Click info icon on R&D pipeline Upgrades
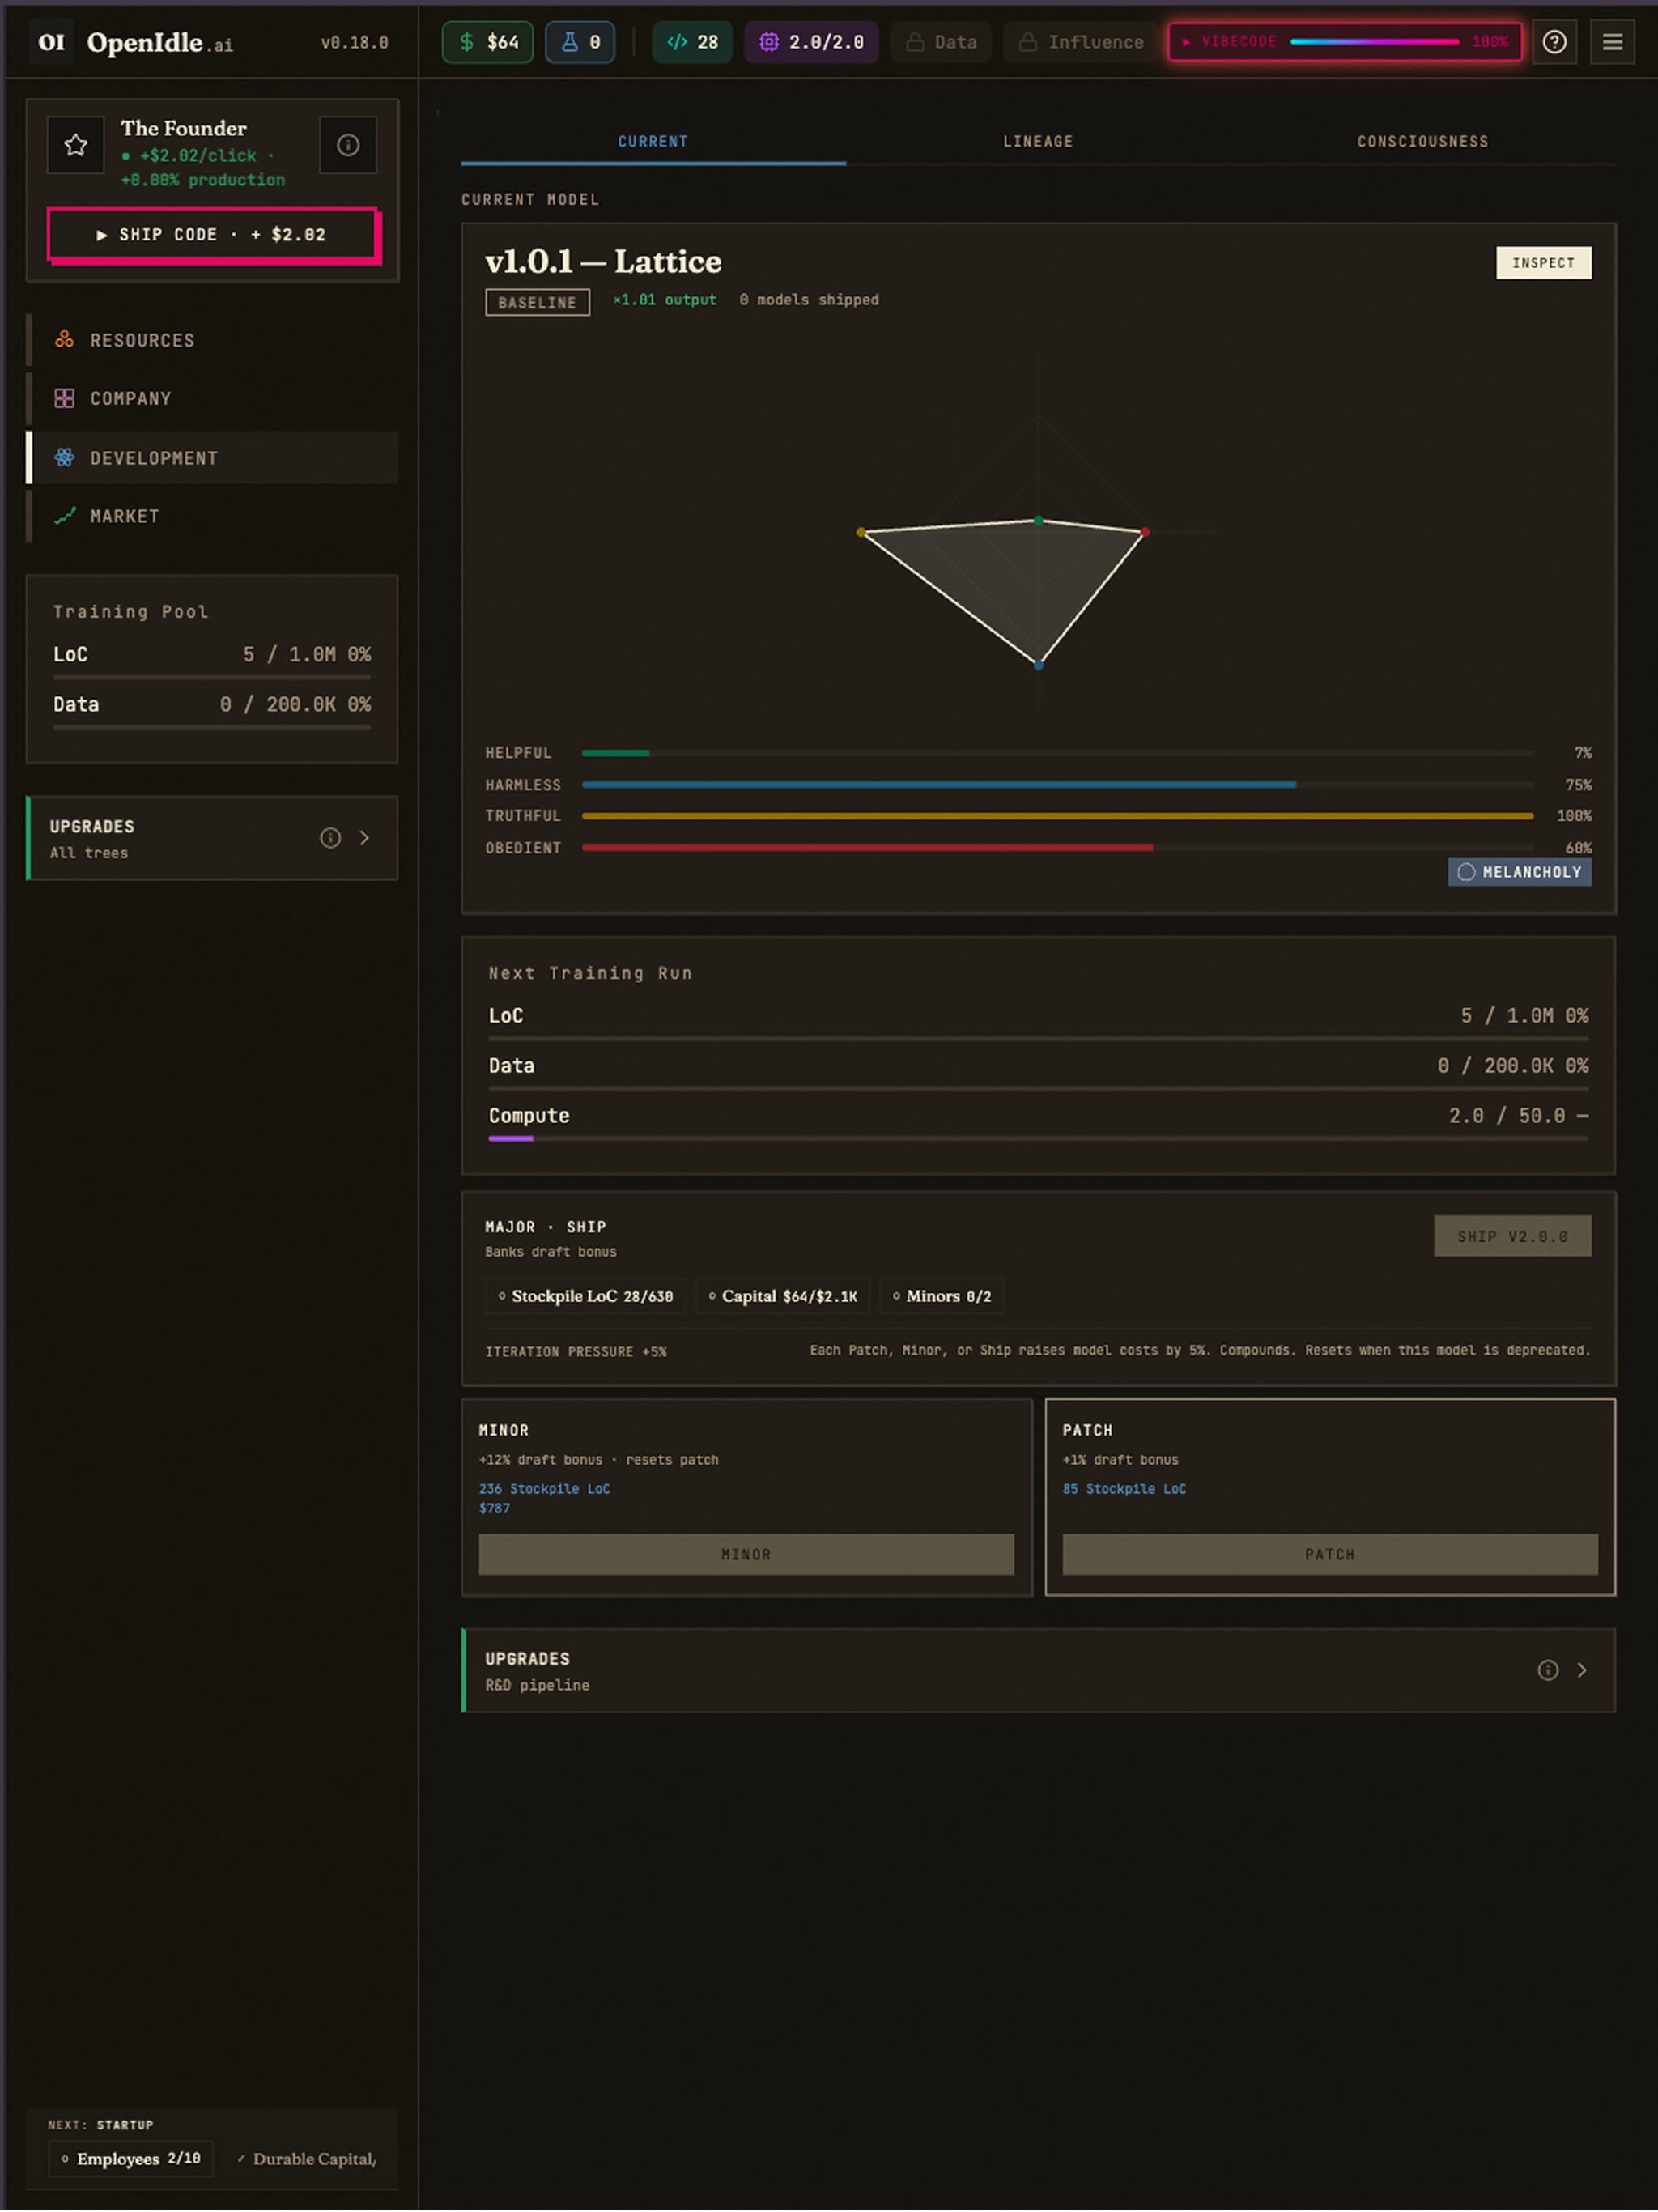Image resolution: width=1658 pixels, height=2212 pixels. coord(1547,1670)
